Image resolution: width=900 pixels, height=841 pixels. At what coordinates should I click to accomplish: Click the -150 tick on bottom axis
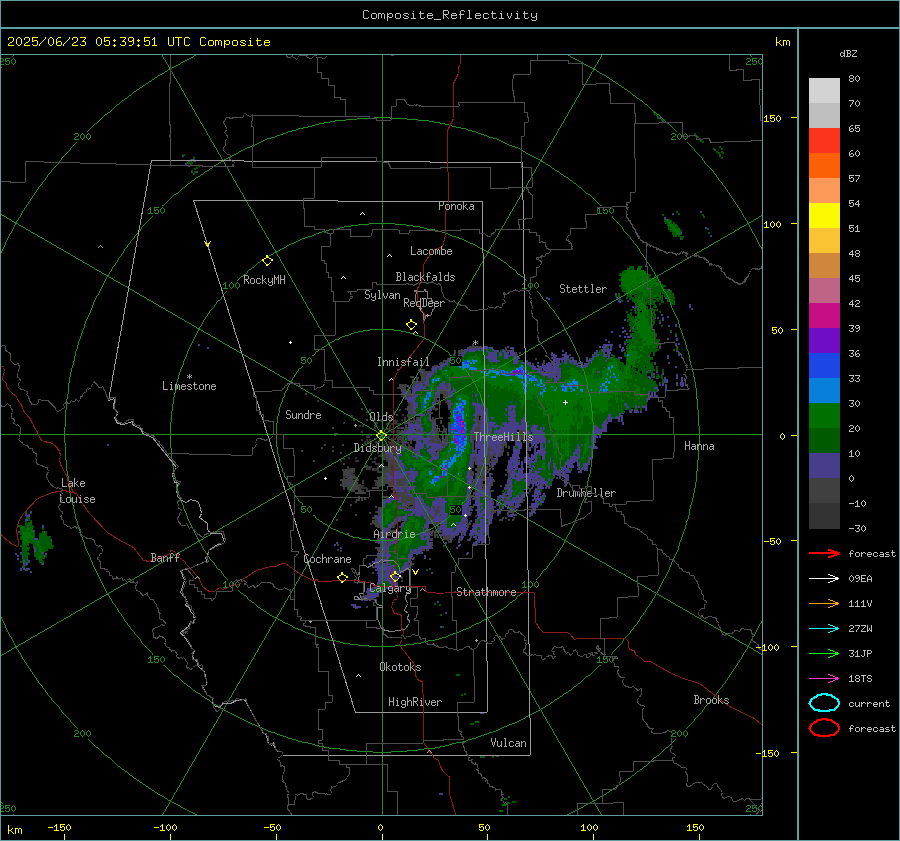coord(59,828)
